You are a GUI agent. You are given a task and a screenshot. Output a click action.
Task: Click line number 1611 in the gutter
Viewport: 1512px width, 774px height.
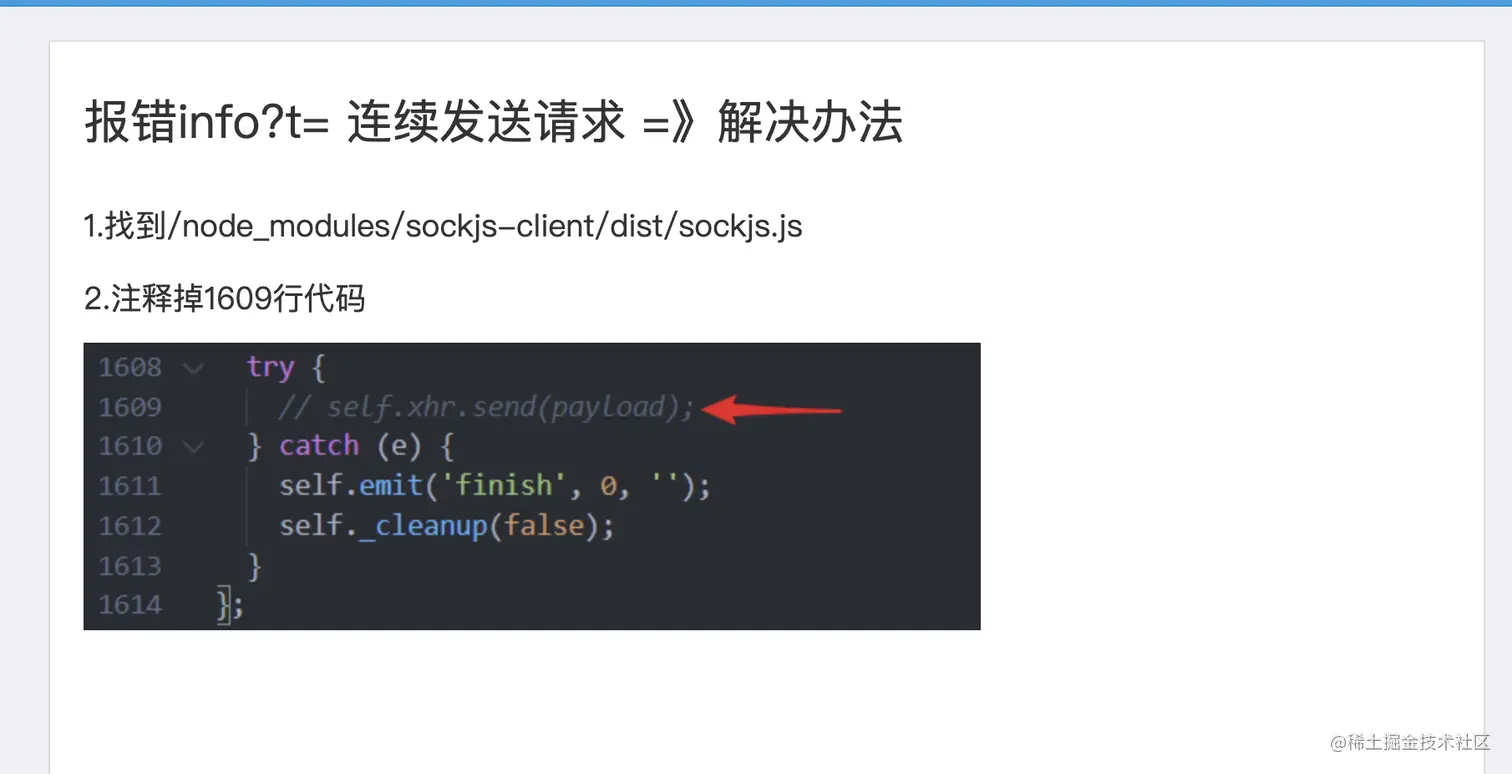click(130, 486)
